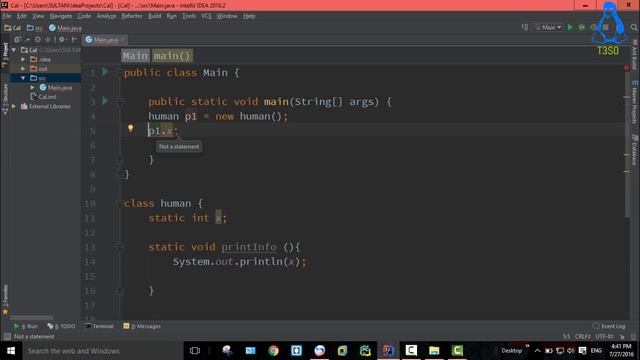640x360 pixels.
Task: Open the VCS menu
Action: tap(206, 16)
